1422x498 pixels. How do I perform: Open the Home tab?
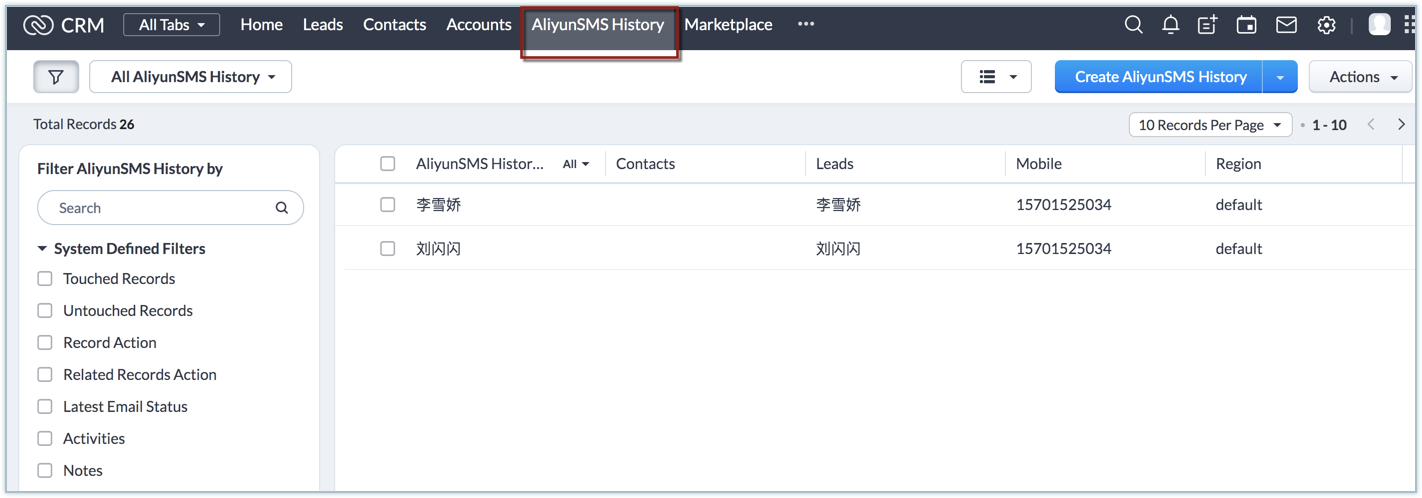pos(261,25)
